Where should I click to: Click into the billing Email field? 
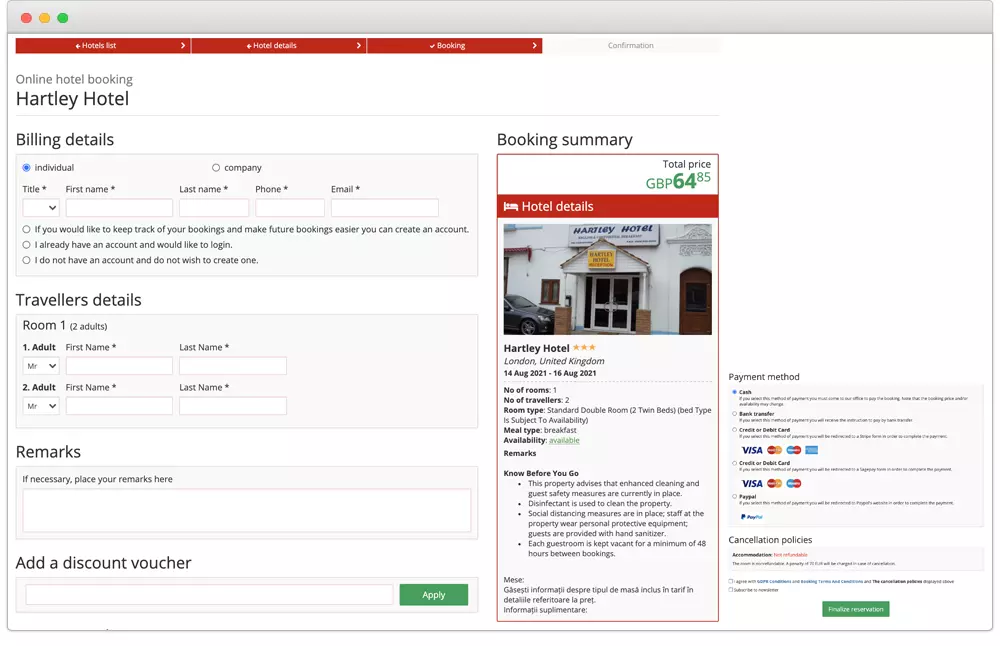tap(384, 208)
